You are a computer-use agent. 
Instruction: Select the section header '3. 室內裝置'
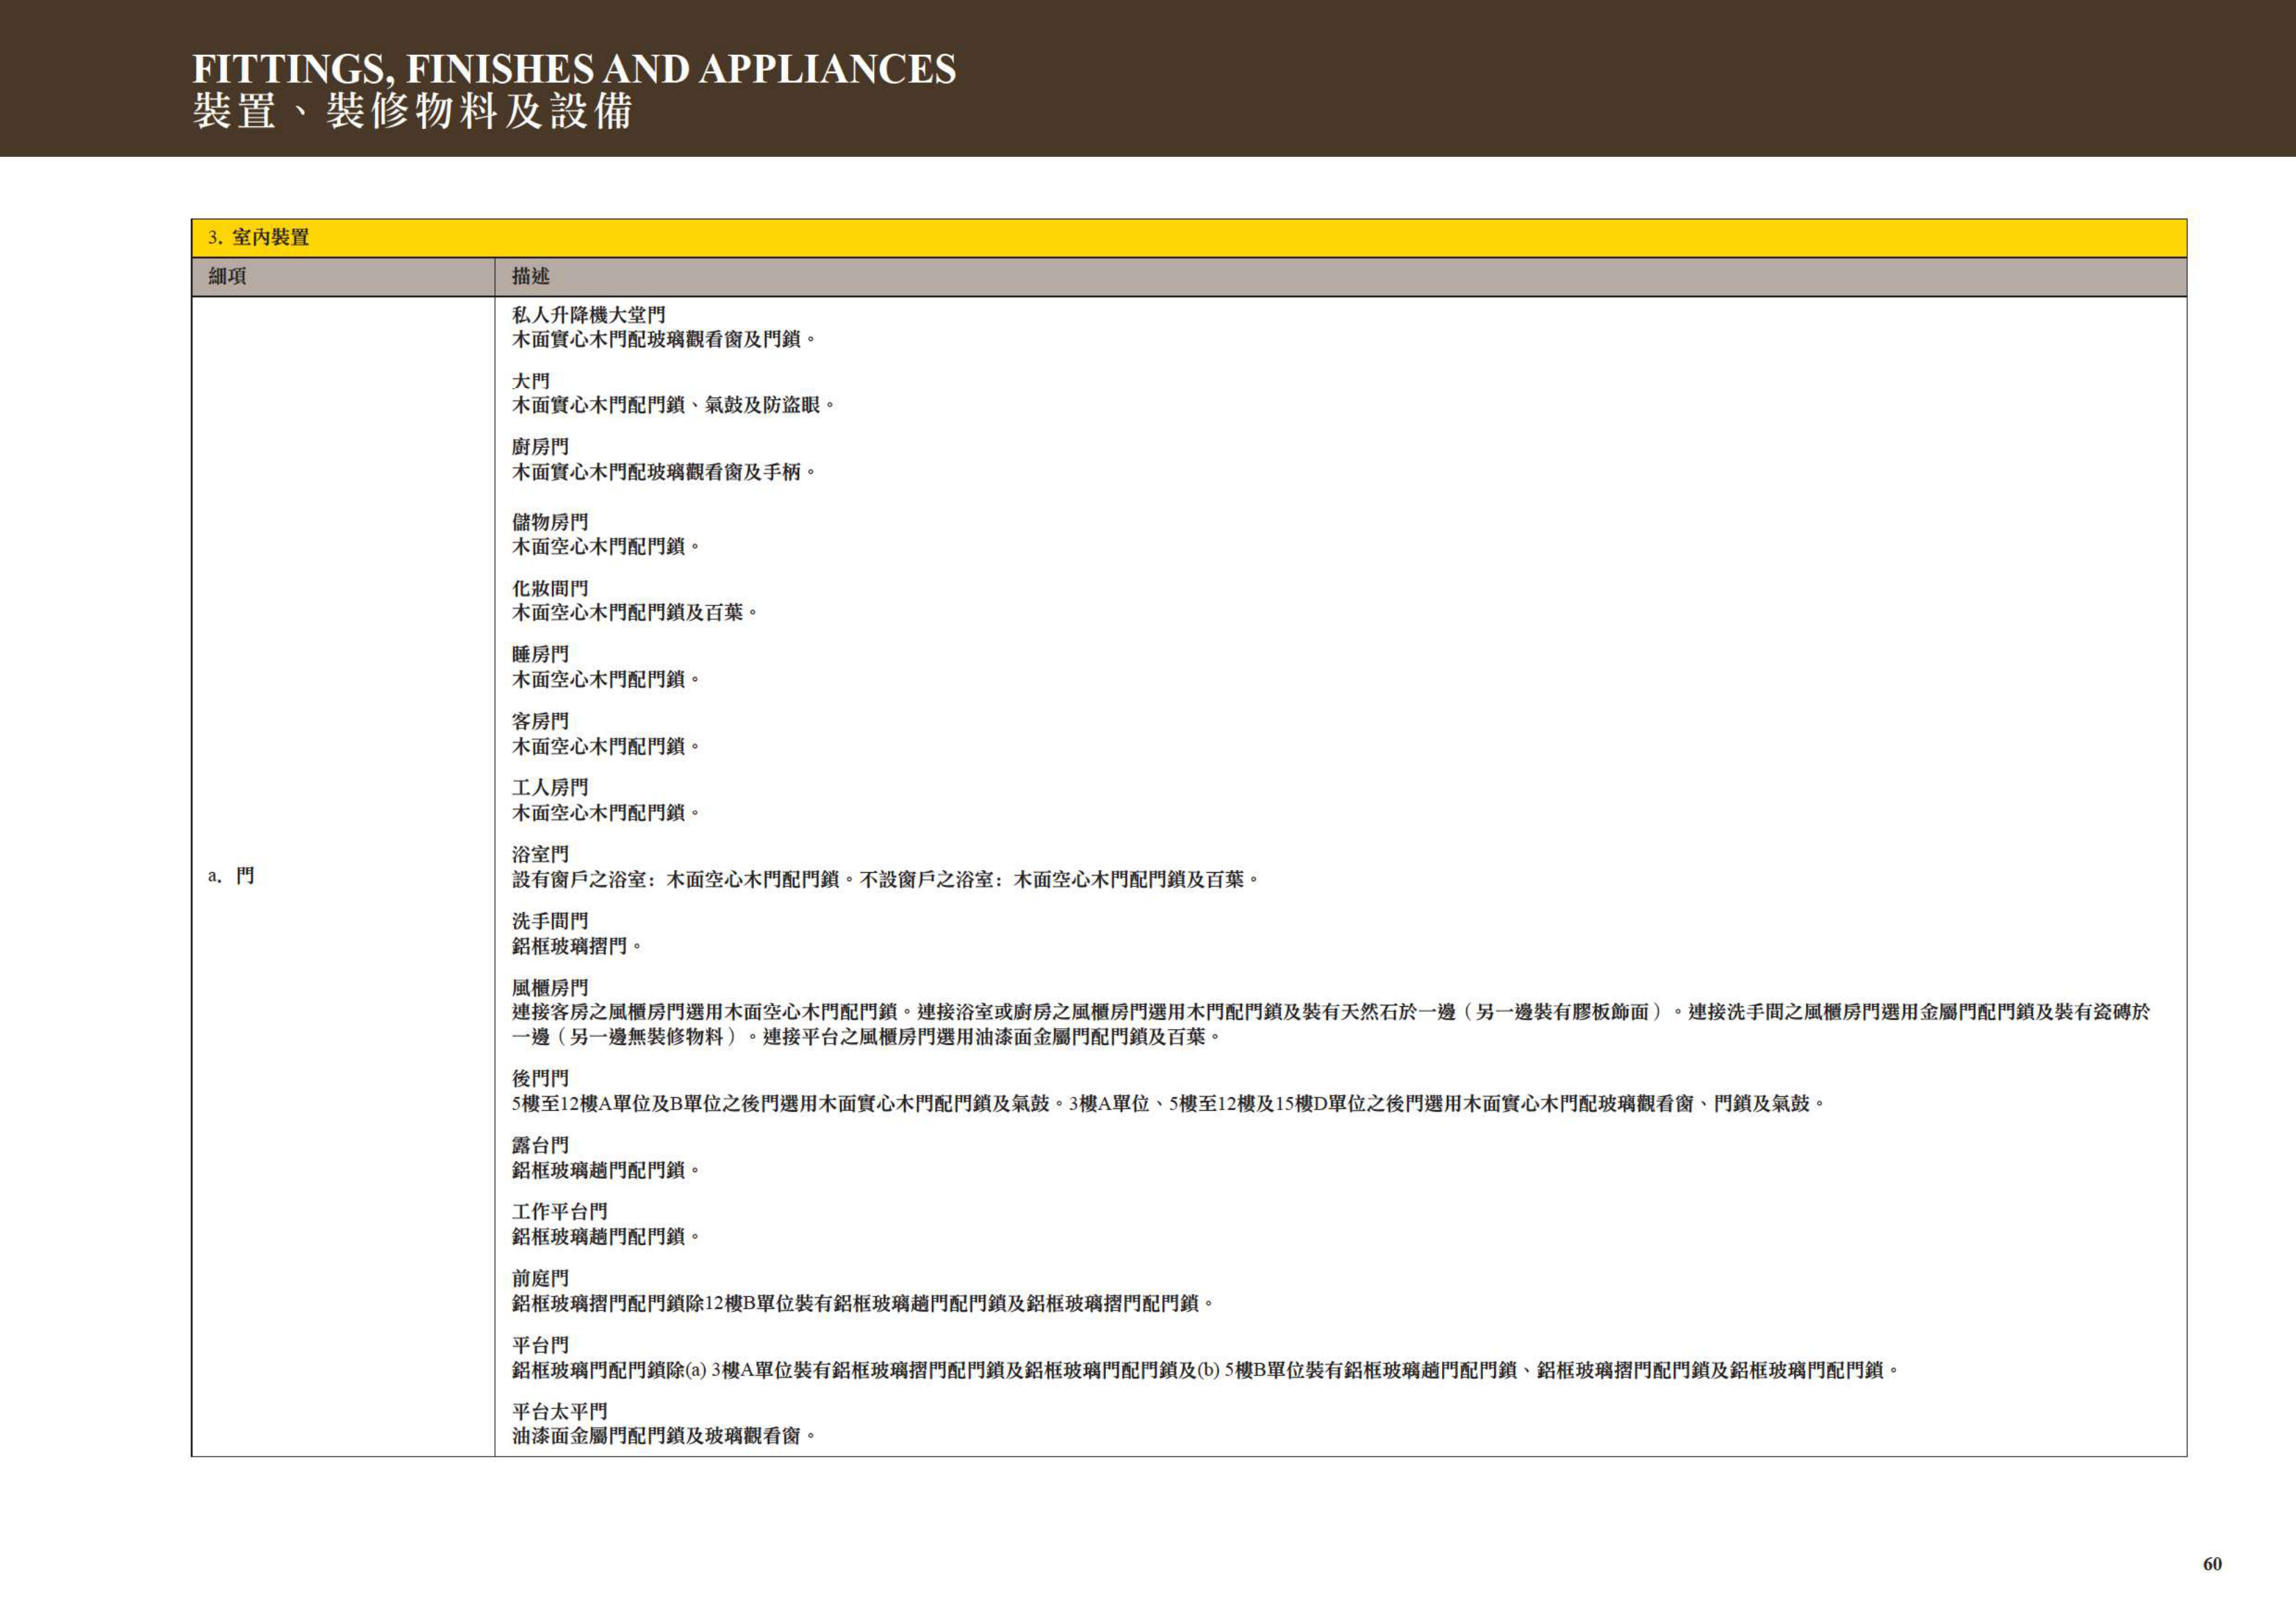pyautogui.click(x=259, y=238)
